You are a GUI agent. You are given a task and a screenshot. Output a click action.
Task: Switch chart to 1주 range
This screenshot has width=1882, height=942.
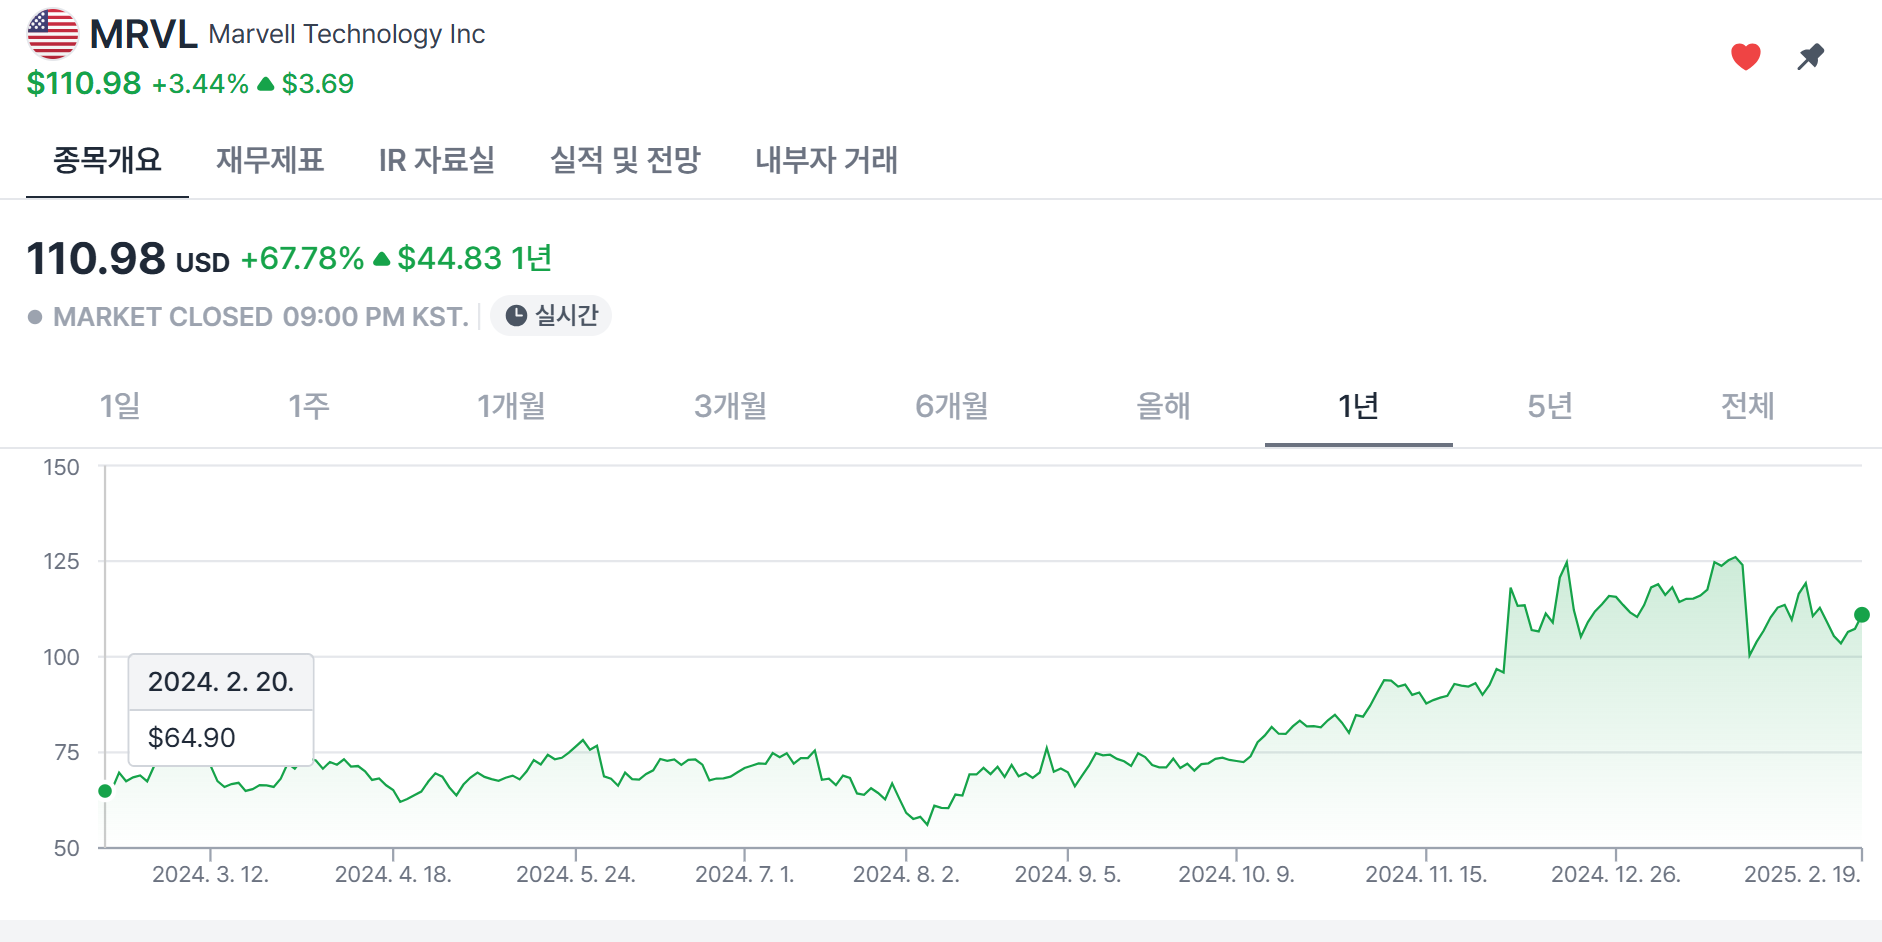point(309,406)
